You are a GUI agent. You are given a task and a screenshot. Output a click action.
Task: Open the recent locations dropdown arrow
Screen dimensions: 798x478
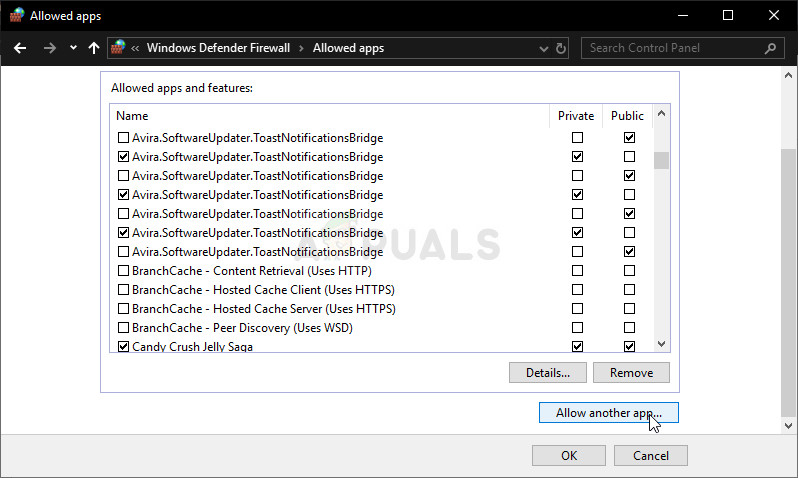point(73,48)
